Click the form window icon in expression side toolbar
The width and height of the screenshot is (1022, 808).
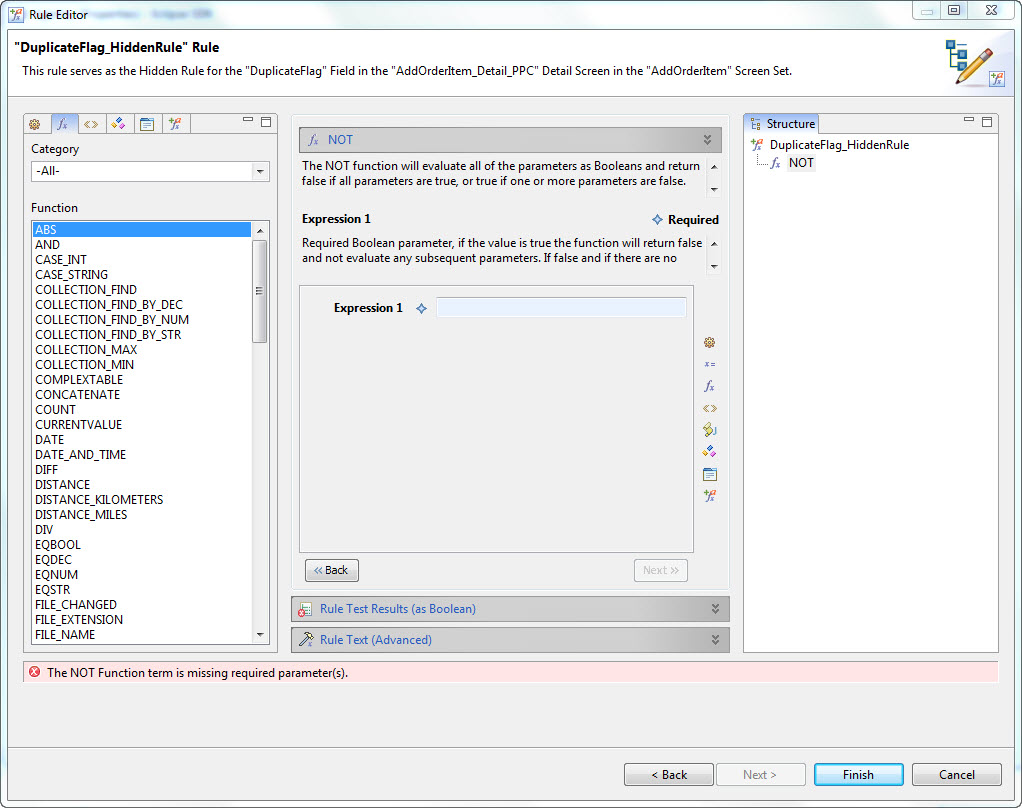710,474
